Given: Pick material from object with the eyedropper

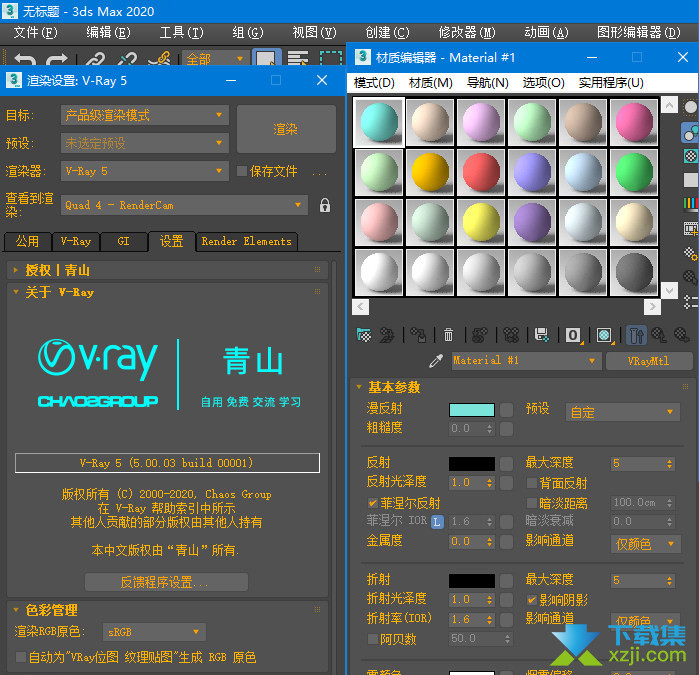Looking at the screenshot, I should tap(436, 361).
